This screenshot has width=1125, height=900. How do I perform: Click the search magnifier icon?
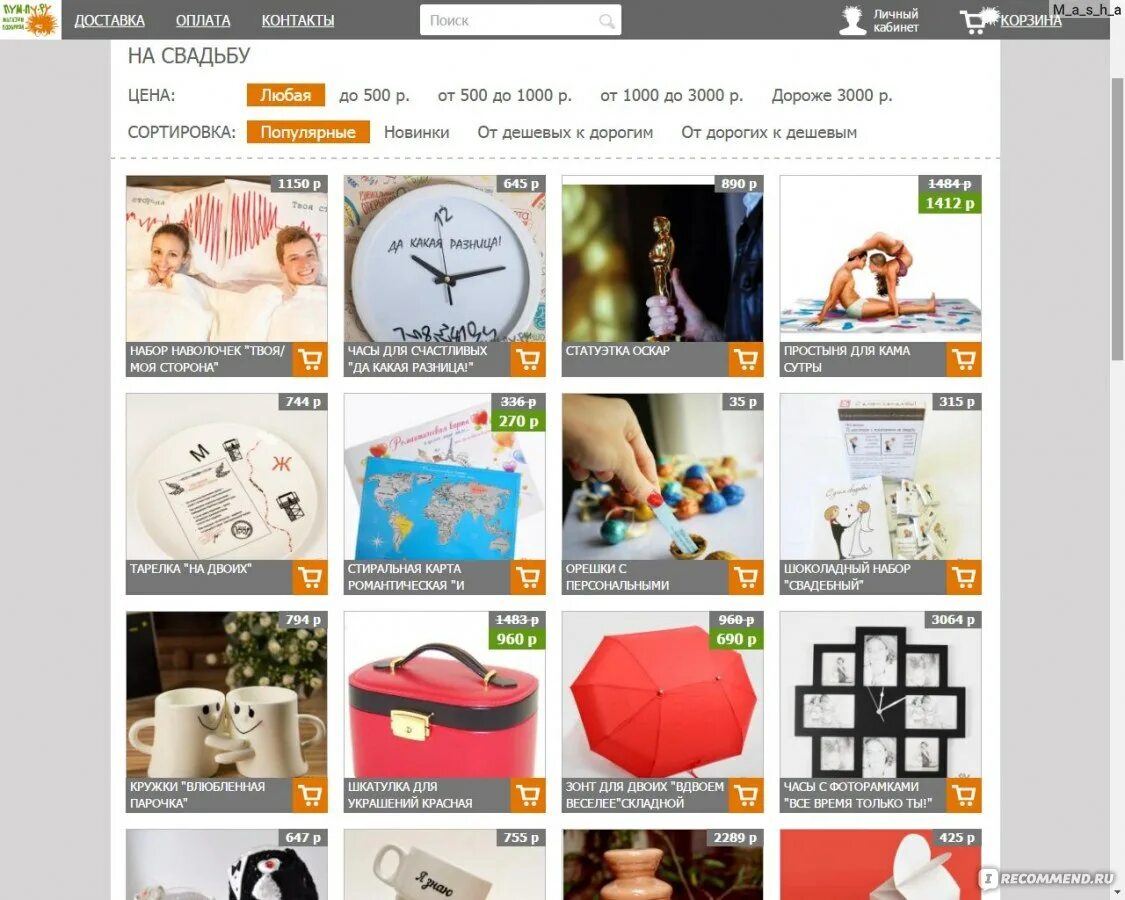tap(607, 21)
